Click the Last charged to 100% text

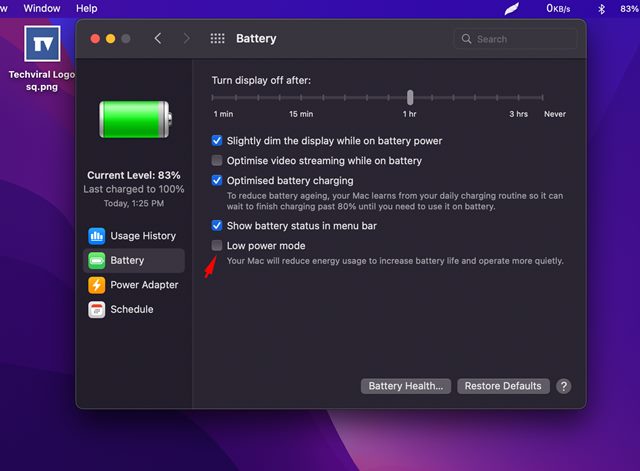pyautogui.click(x=134, y=189)
